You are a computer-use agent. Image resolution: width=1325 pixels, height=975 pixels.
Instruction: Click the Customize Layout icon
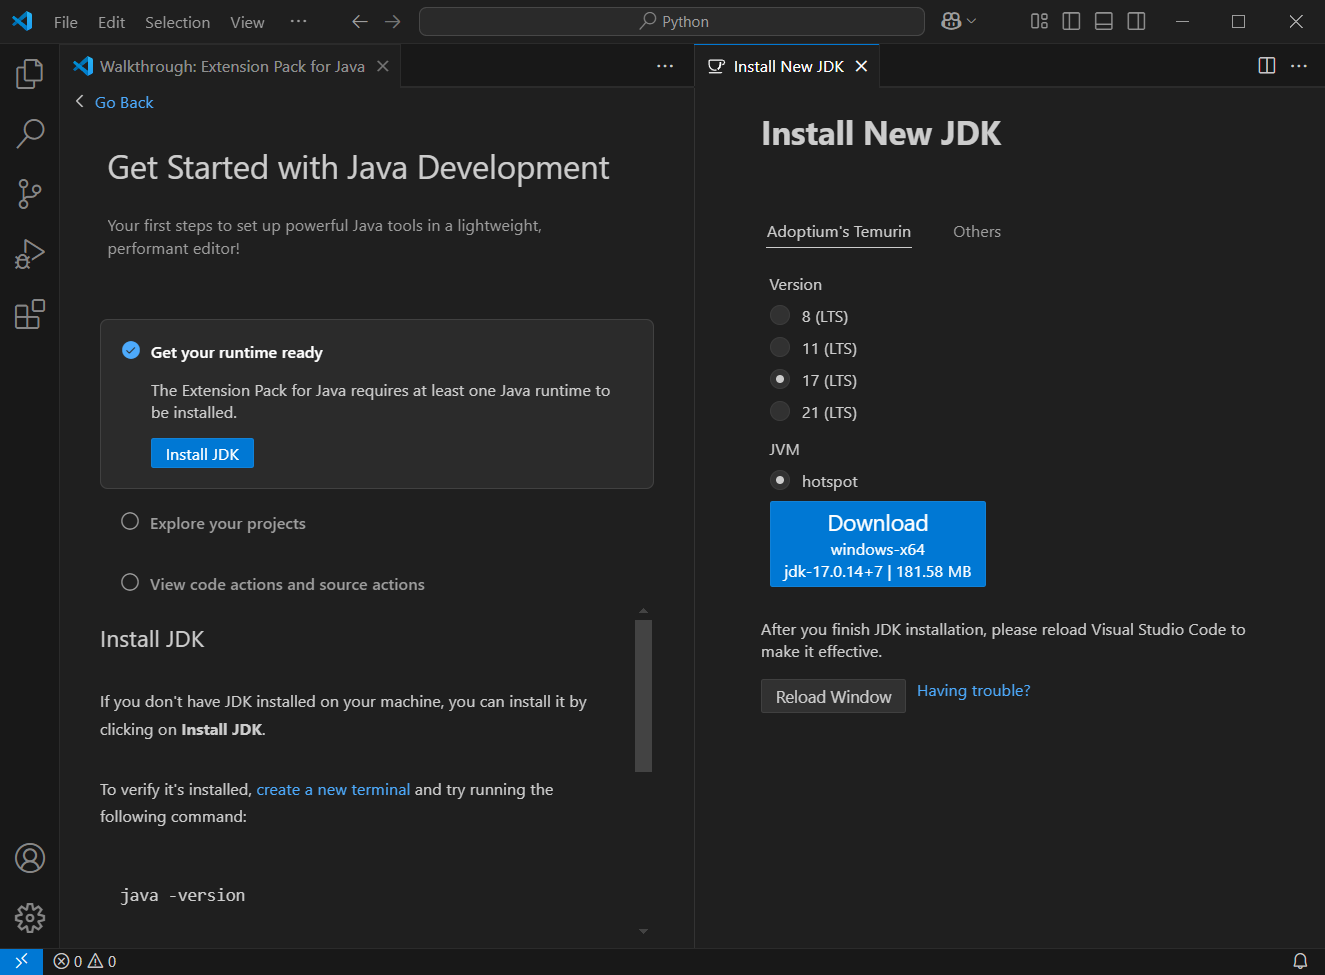click(1039, 21)
